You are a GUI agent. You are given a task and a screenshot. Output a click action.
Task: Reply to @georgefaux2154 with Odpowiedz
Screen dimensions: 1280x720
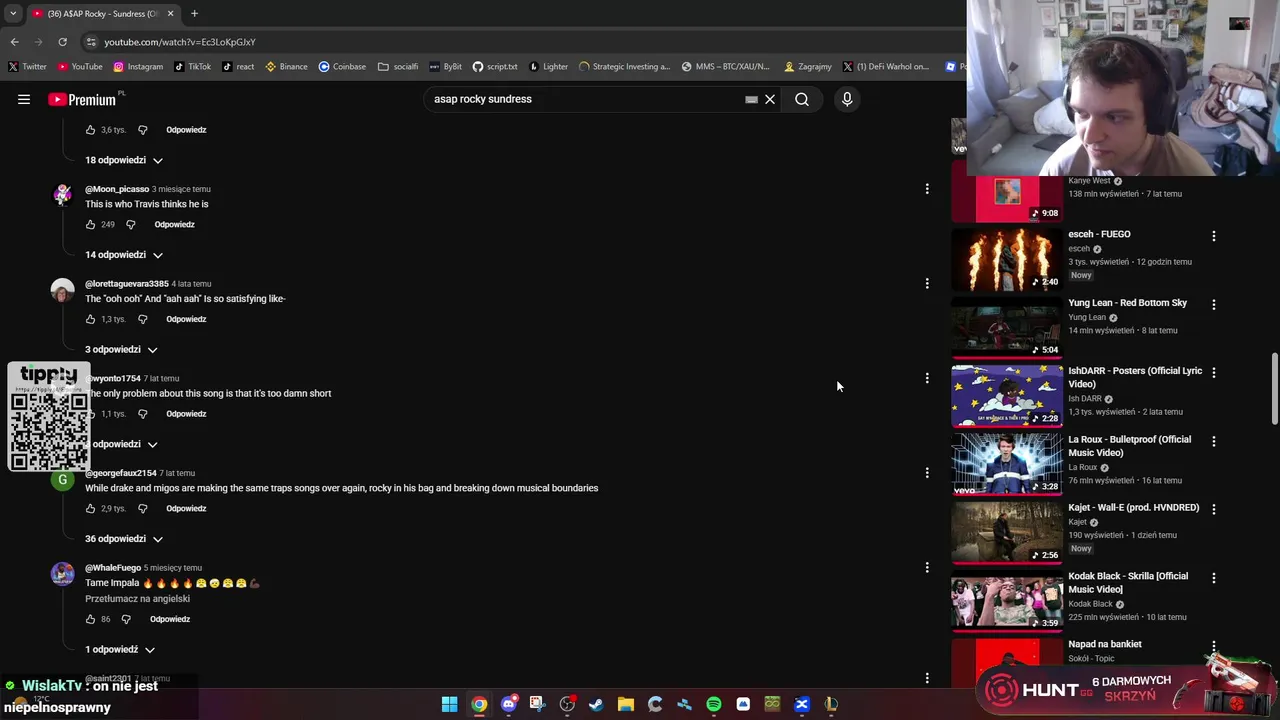(x=186, y=508)
